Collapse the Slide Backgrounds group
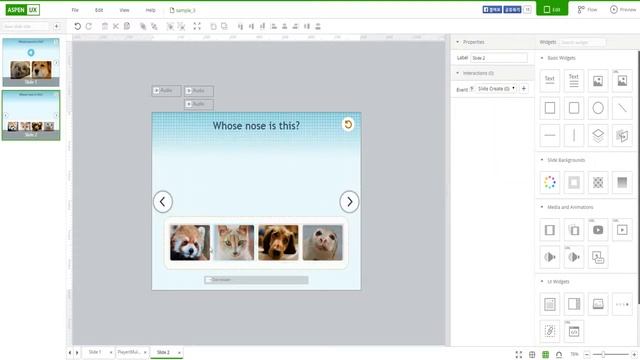640x360 pixels. (x=542, y=160)
